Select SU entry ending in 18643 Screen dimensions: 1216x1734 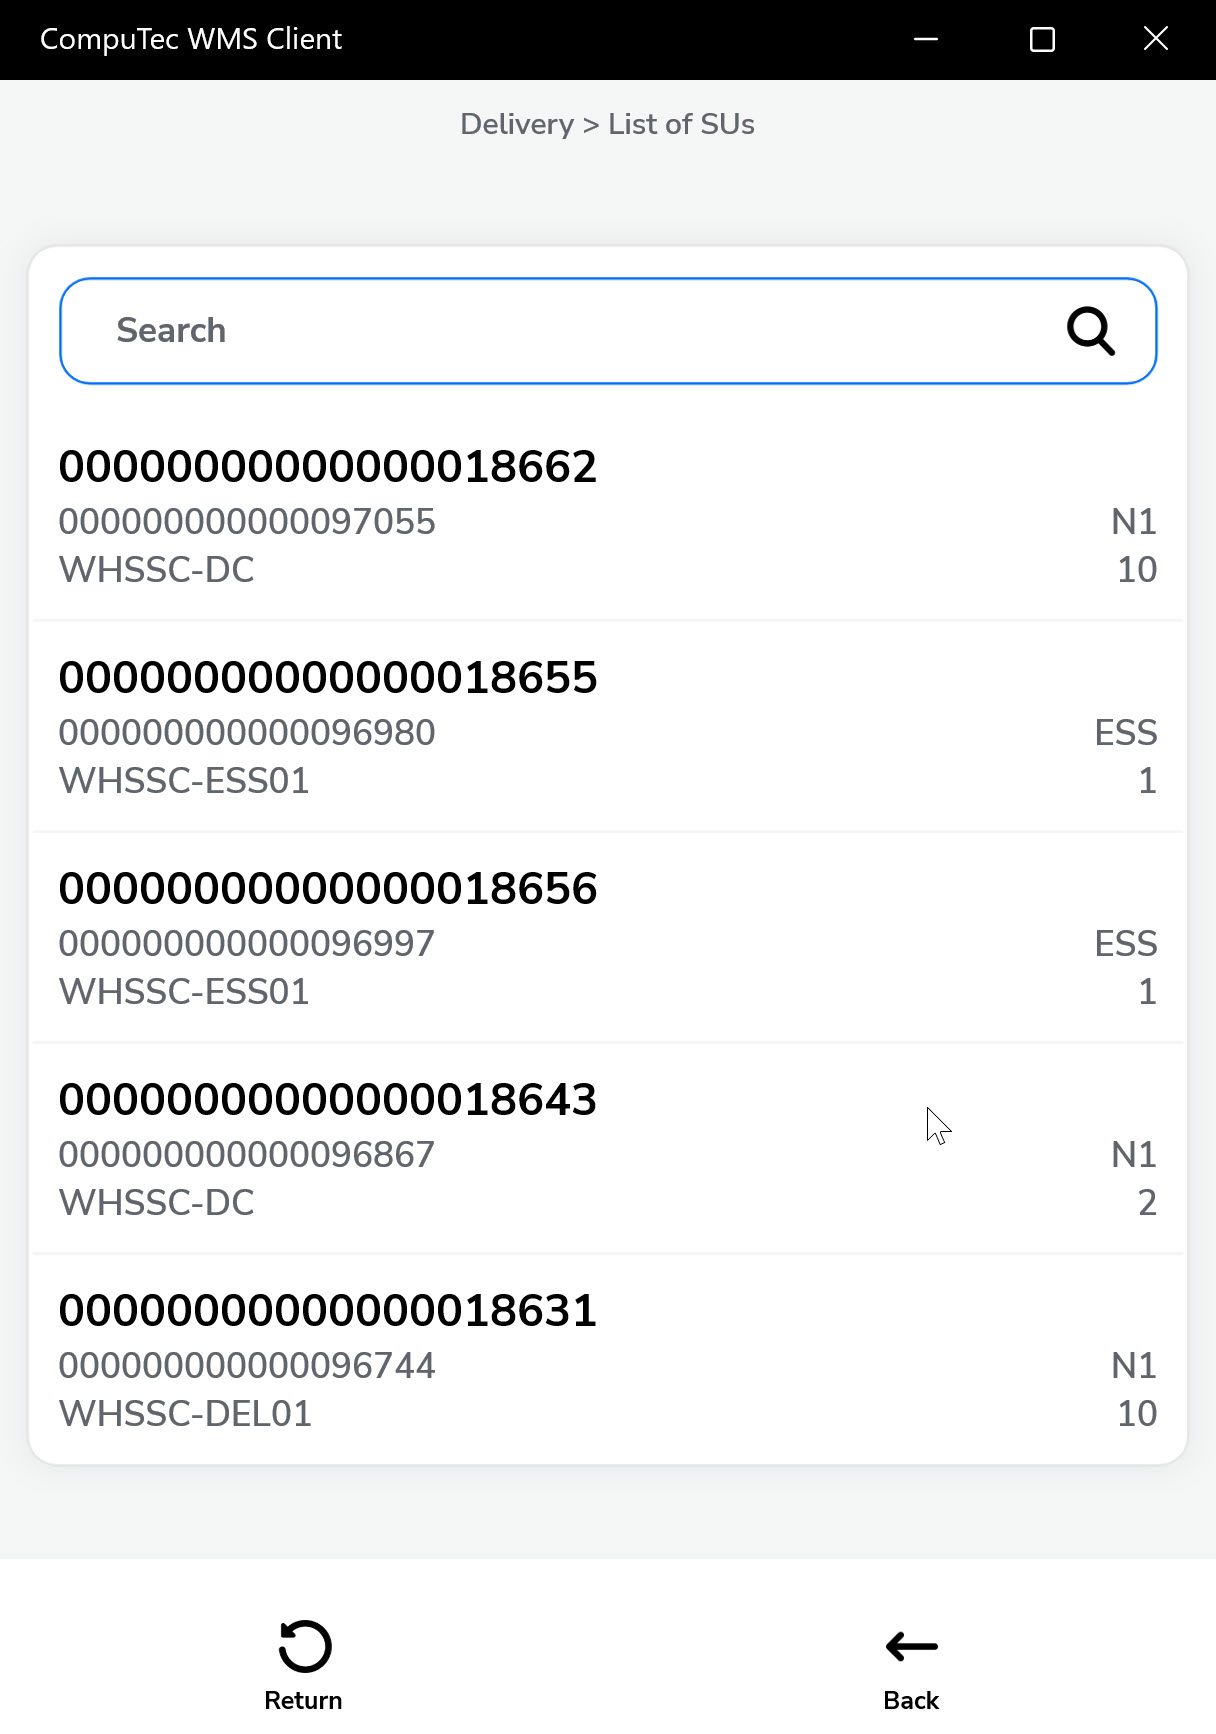pos(328,1100)
